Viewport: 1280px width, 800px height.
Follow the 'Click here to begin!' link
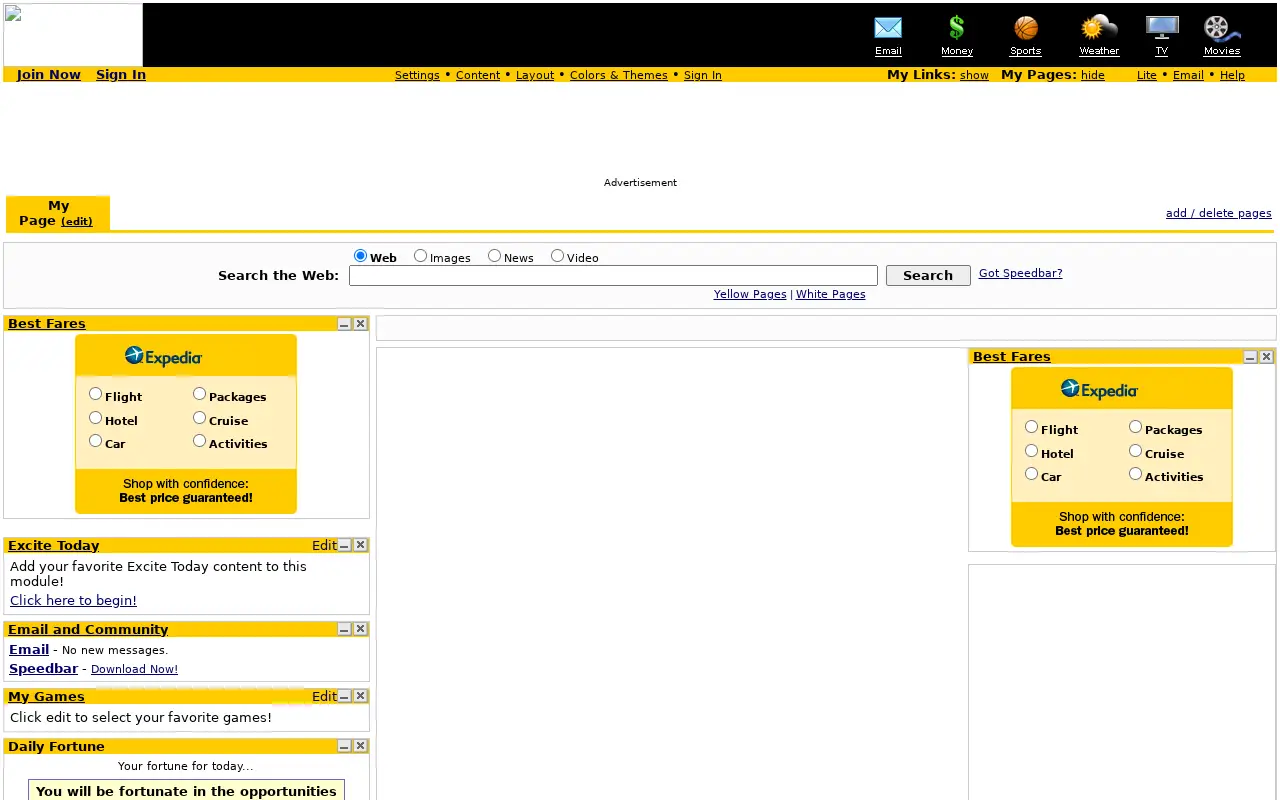click(73, 600)
